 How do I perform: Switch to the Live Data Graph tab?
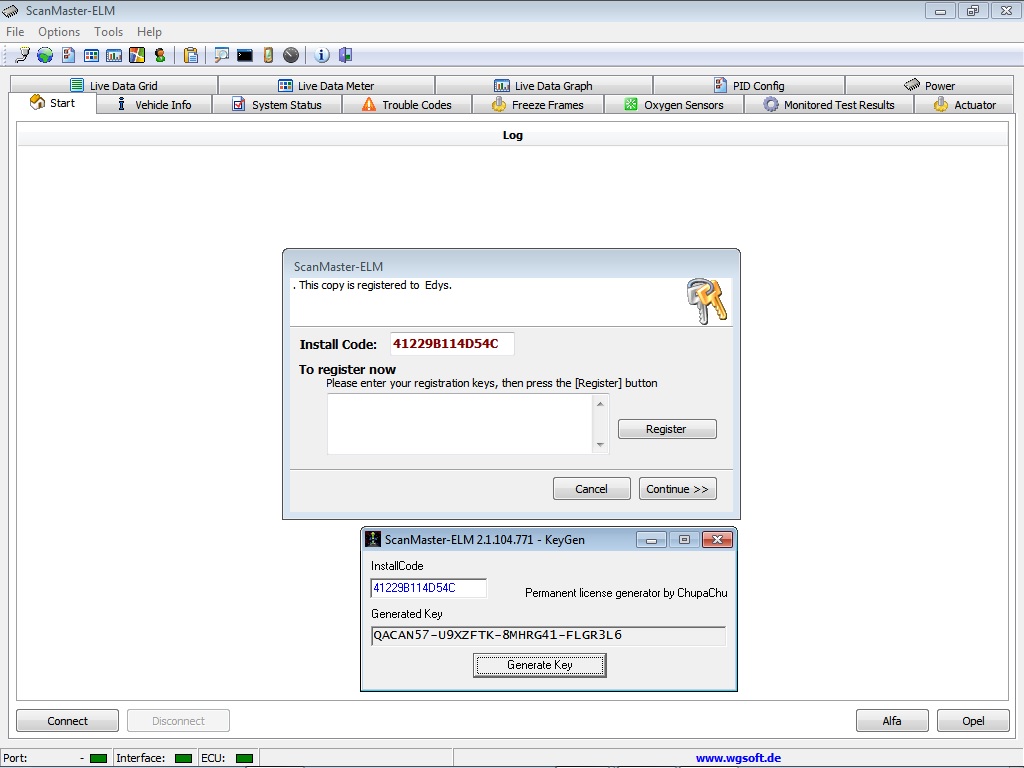click(543, 86)
